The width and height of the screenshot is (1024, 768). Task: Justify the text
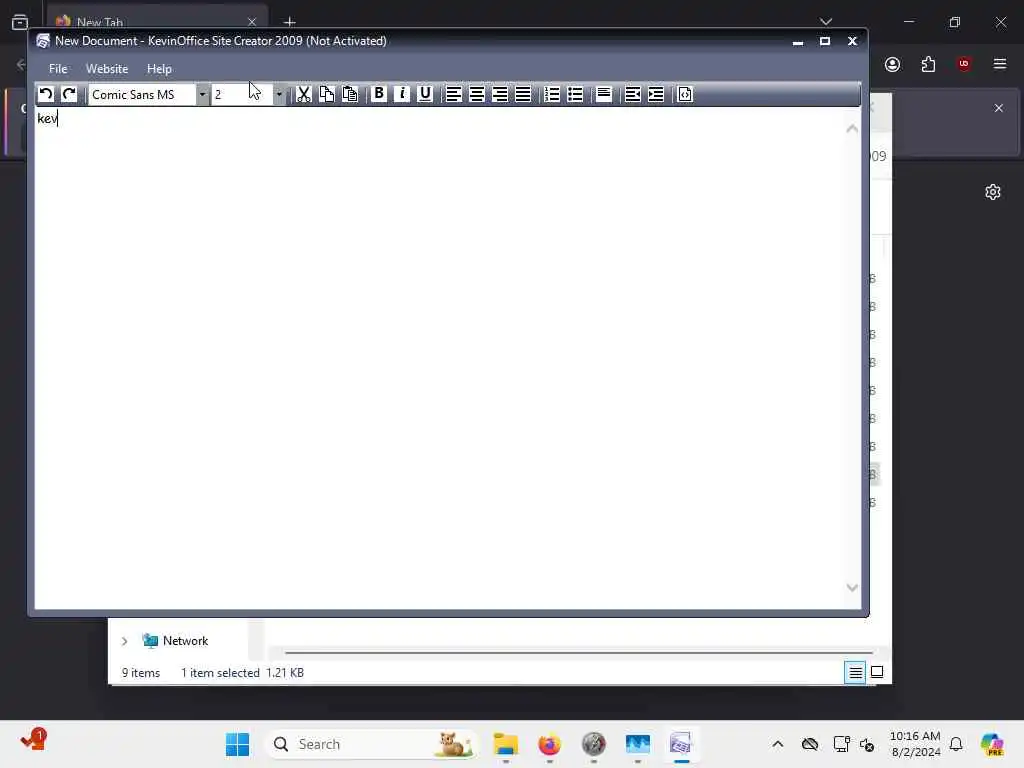pos(523,94)
